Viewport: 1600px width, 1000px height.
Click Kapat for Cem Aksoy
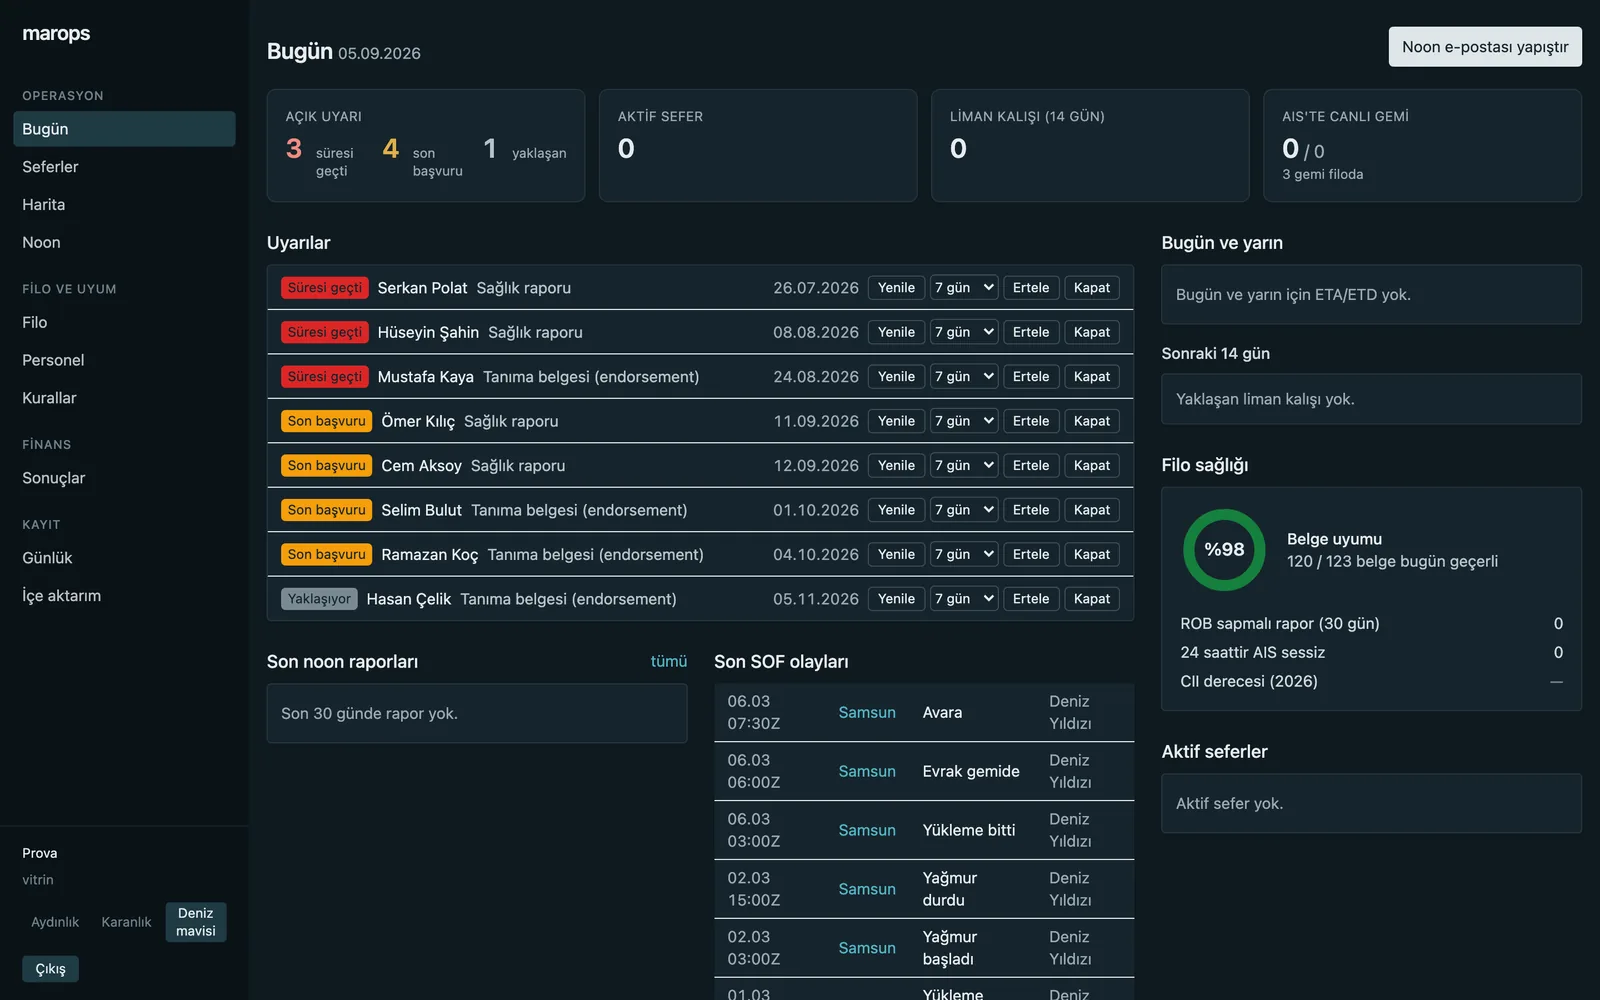(x=1092, y=466)
